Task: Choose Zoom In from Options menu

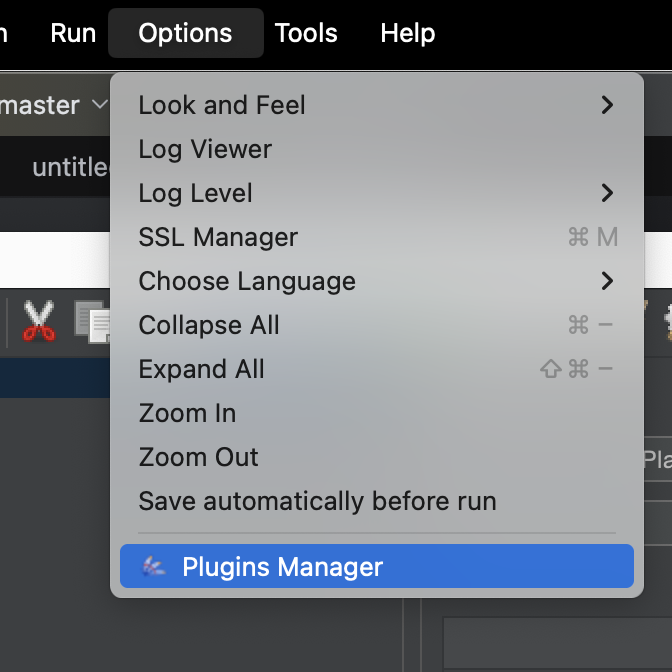Action: tap(187, 413)
